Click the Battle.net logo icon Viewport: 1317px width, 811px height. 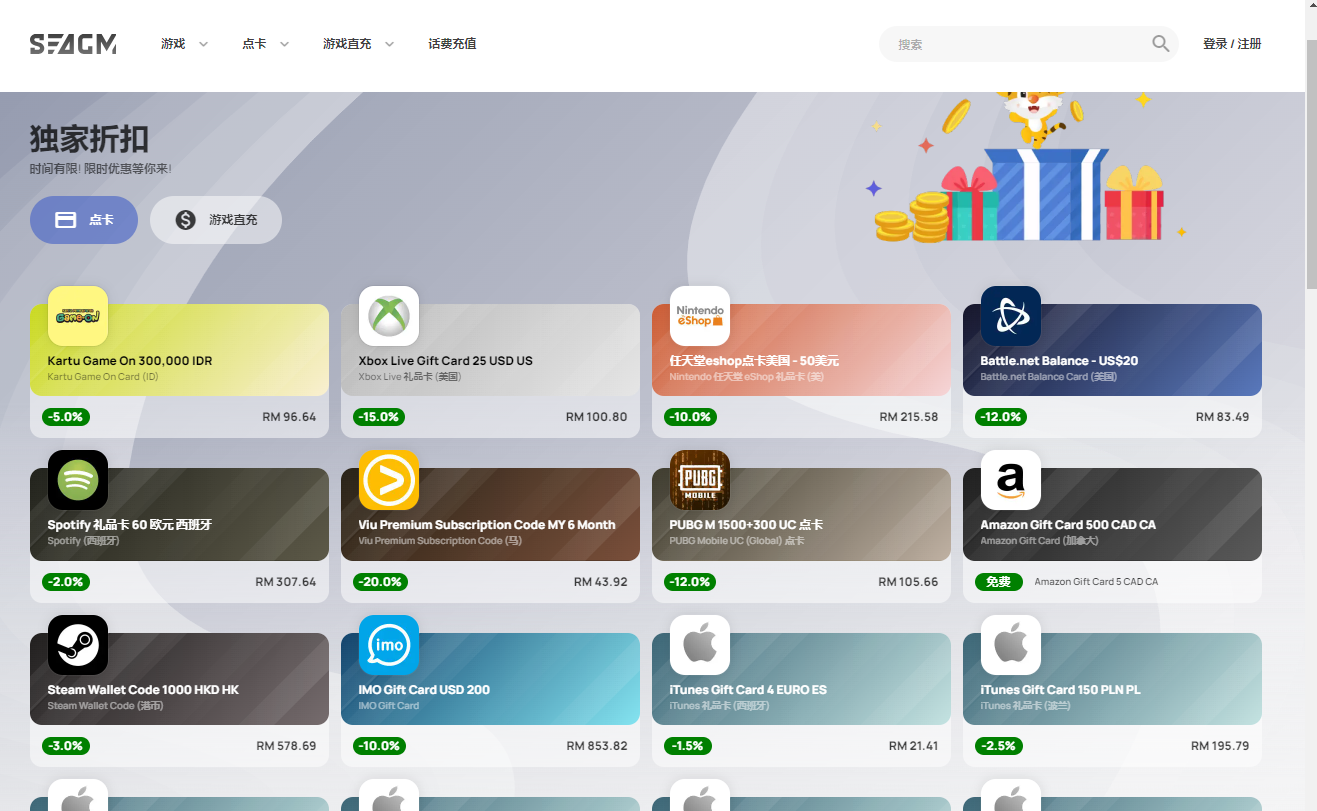[1011, 316]
